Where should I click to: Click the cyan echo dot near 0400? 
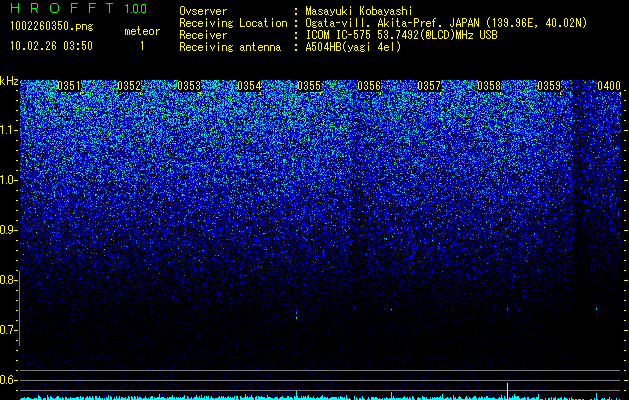(x=597, y=309)
